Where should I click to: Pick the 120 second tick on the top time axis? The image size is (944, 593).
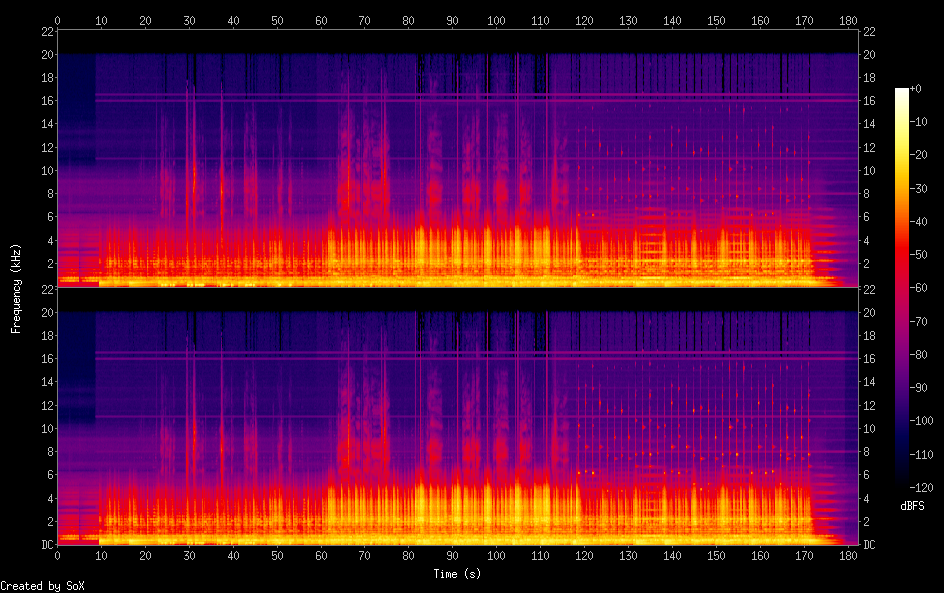pos(584,19)
